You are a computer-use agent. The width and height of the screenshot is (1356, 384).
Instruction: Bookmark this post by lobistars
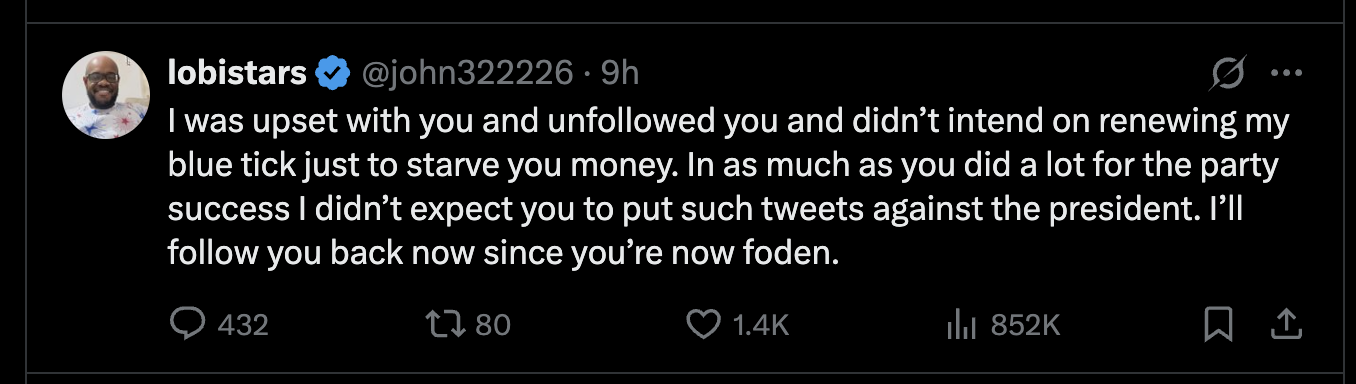point(1217,324)
